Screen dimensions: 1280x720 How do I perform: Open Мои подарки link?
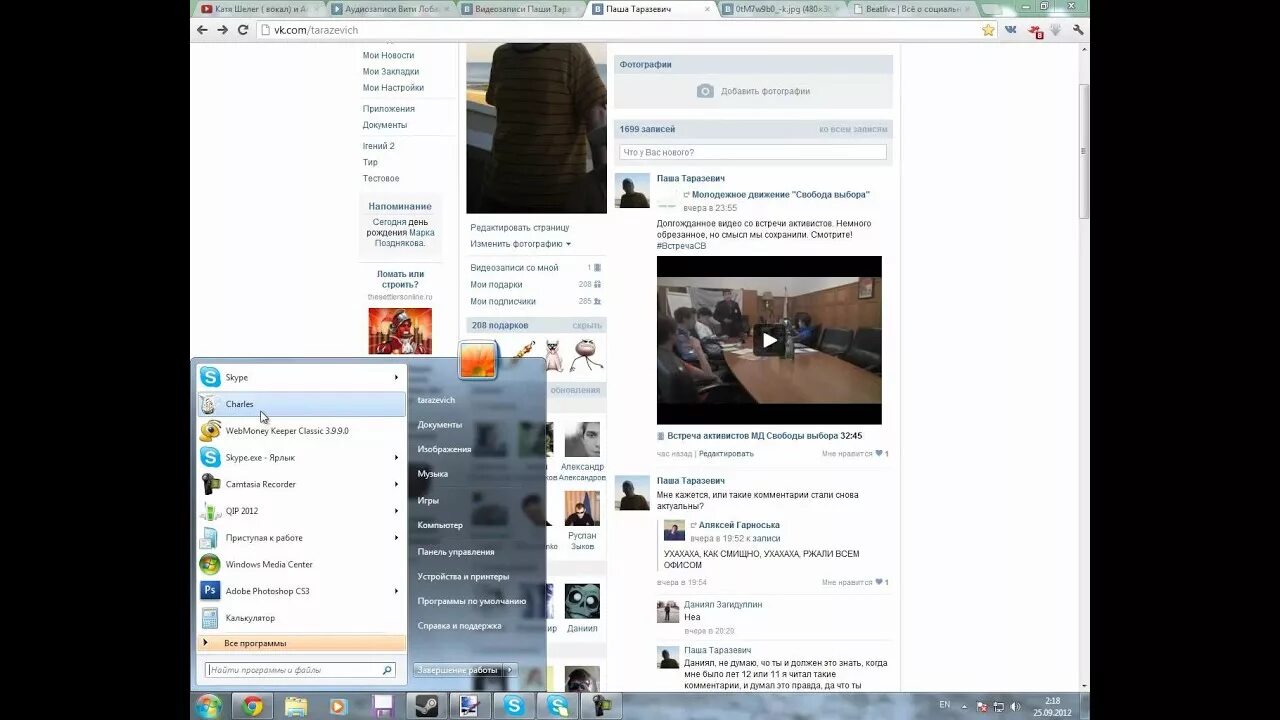[496, 285]
